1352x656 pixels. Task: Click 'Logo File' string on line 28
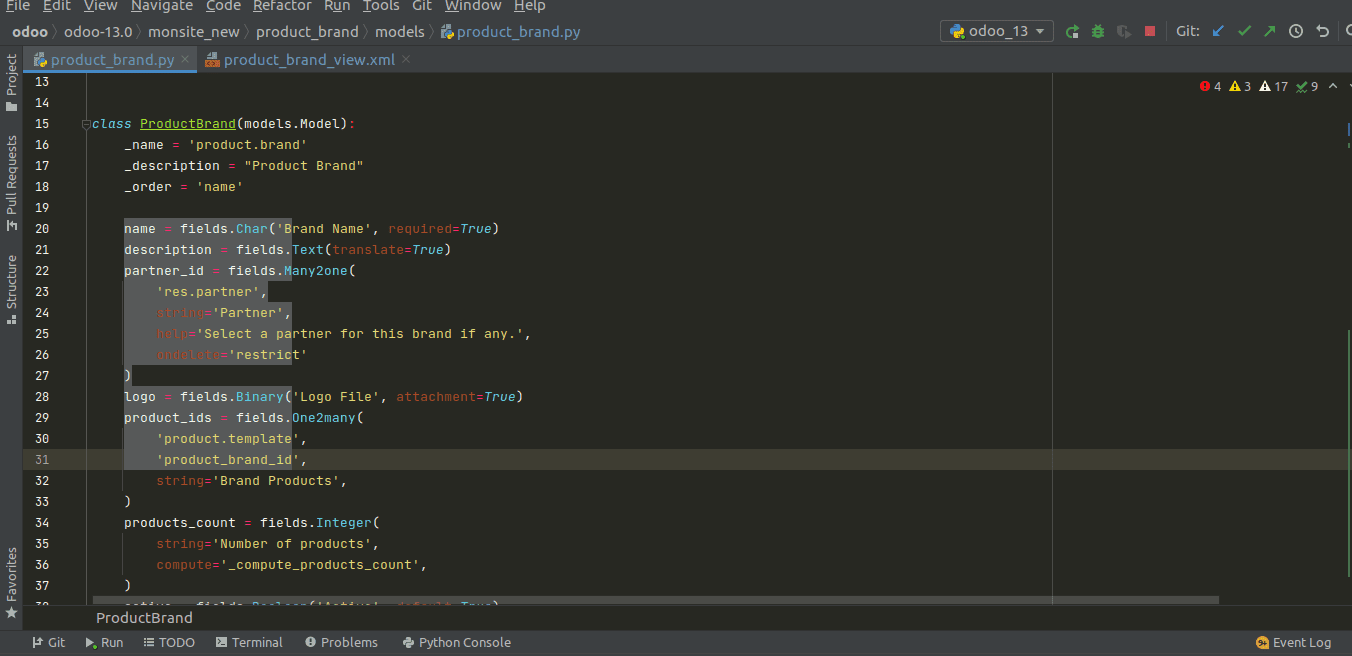point(336,397)
